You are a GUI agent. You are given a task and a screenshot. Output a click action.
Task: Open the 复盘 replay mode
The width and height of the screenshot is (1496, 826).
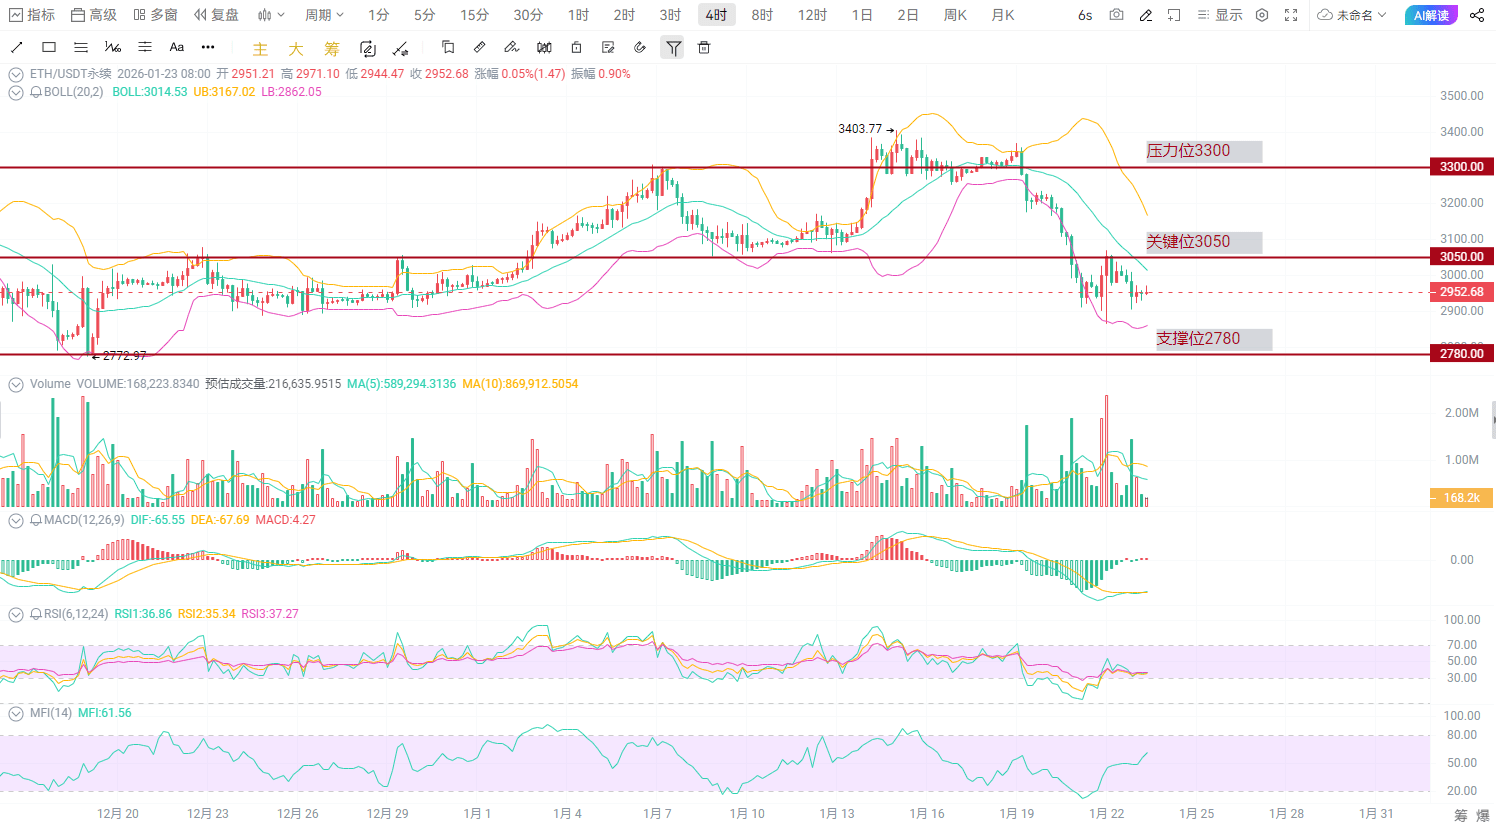216,15
